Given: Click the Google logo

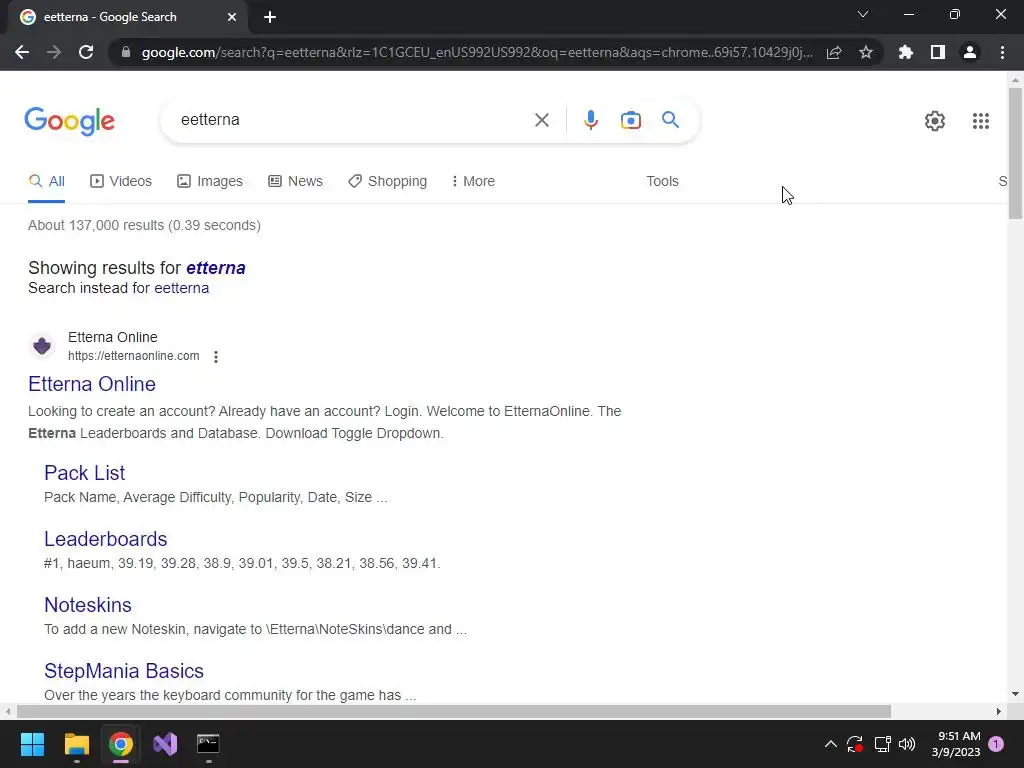Looking at the screenshot, I should point(70,121).
